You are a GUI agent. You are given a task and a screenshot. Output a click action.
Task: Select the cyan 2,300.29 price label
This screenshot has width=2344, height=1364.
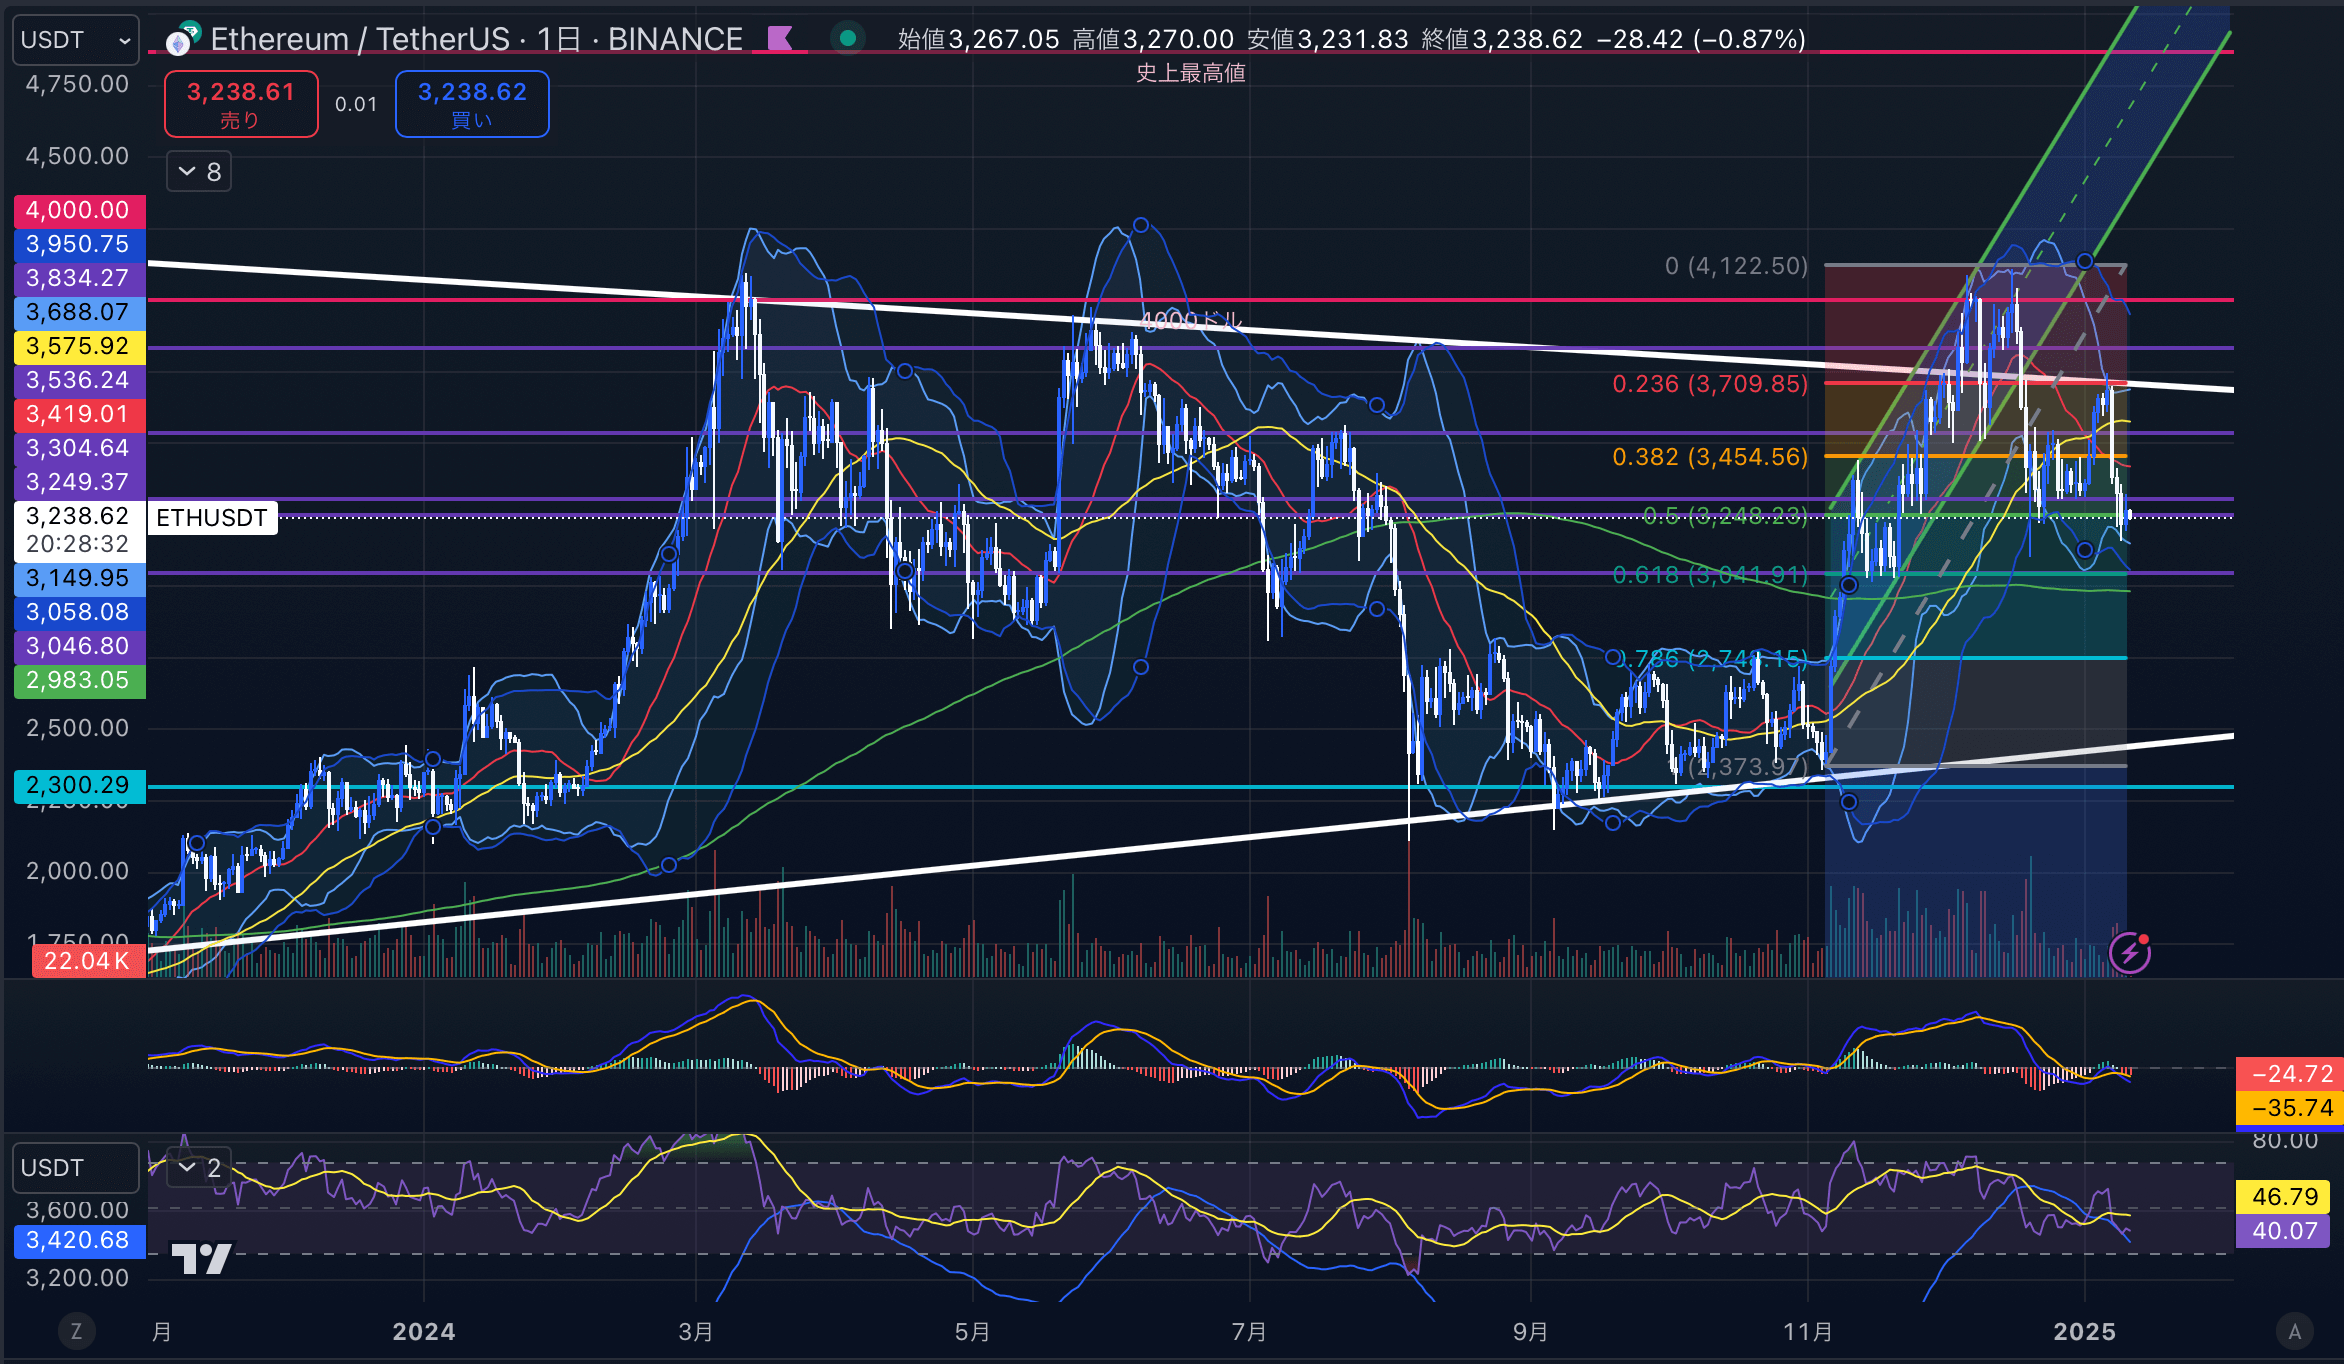[x=79, y=785]
